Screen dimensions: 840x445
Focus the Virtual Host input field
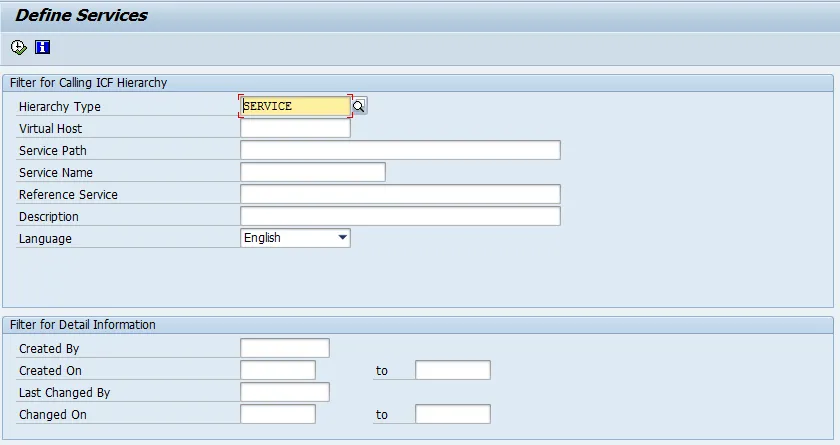(295, 128)
